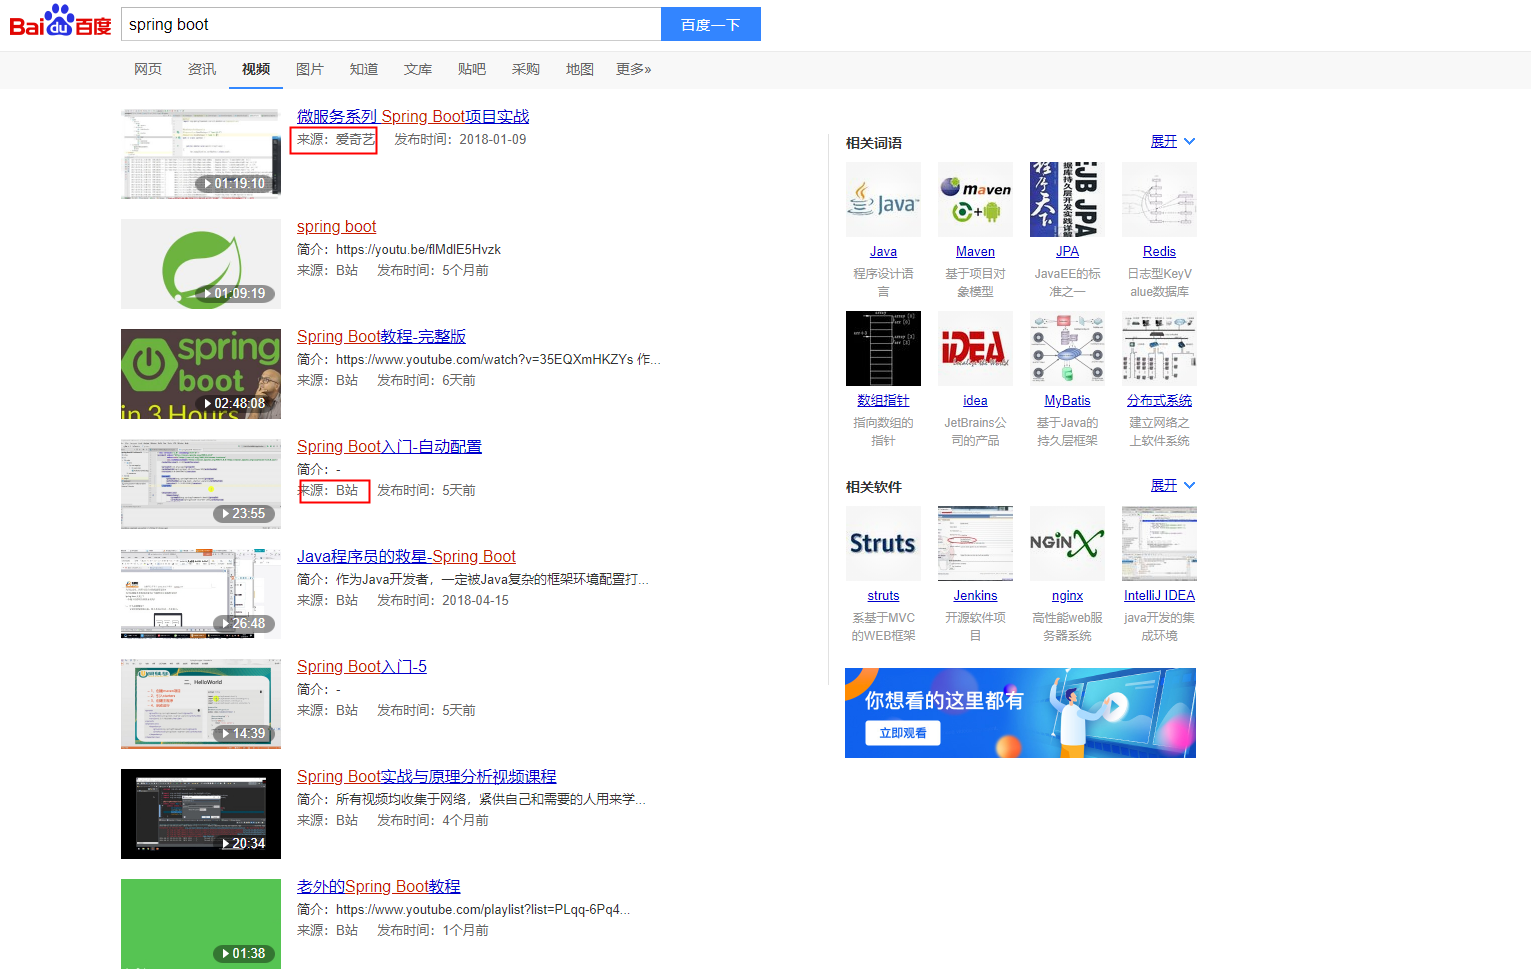Click the Maven related term link
Viewport: 1531px width, 975px height.
[x=975, y=252]
